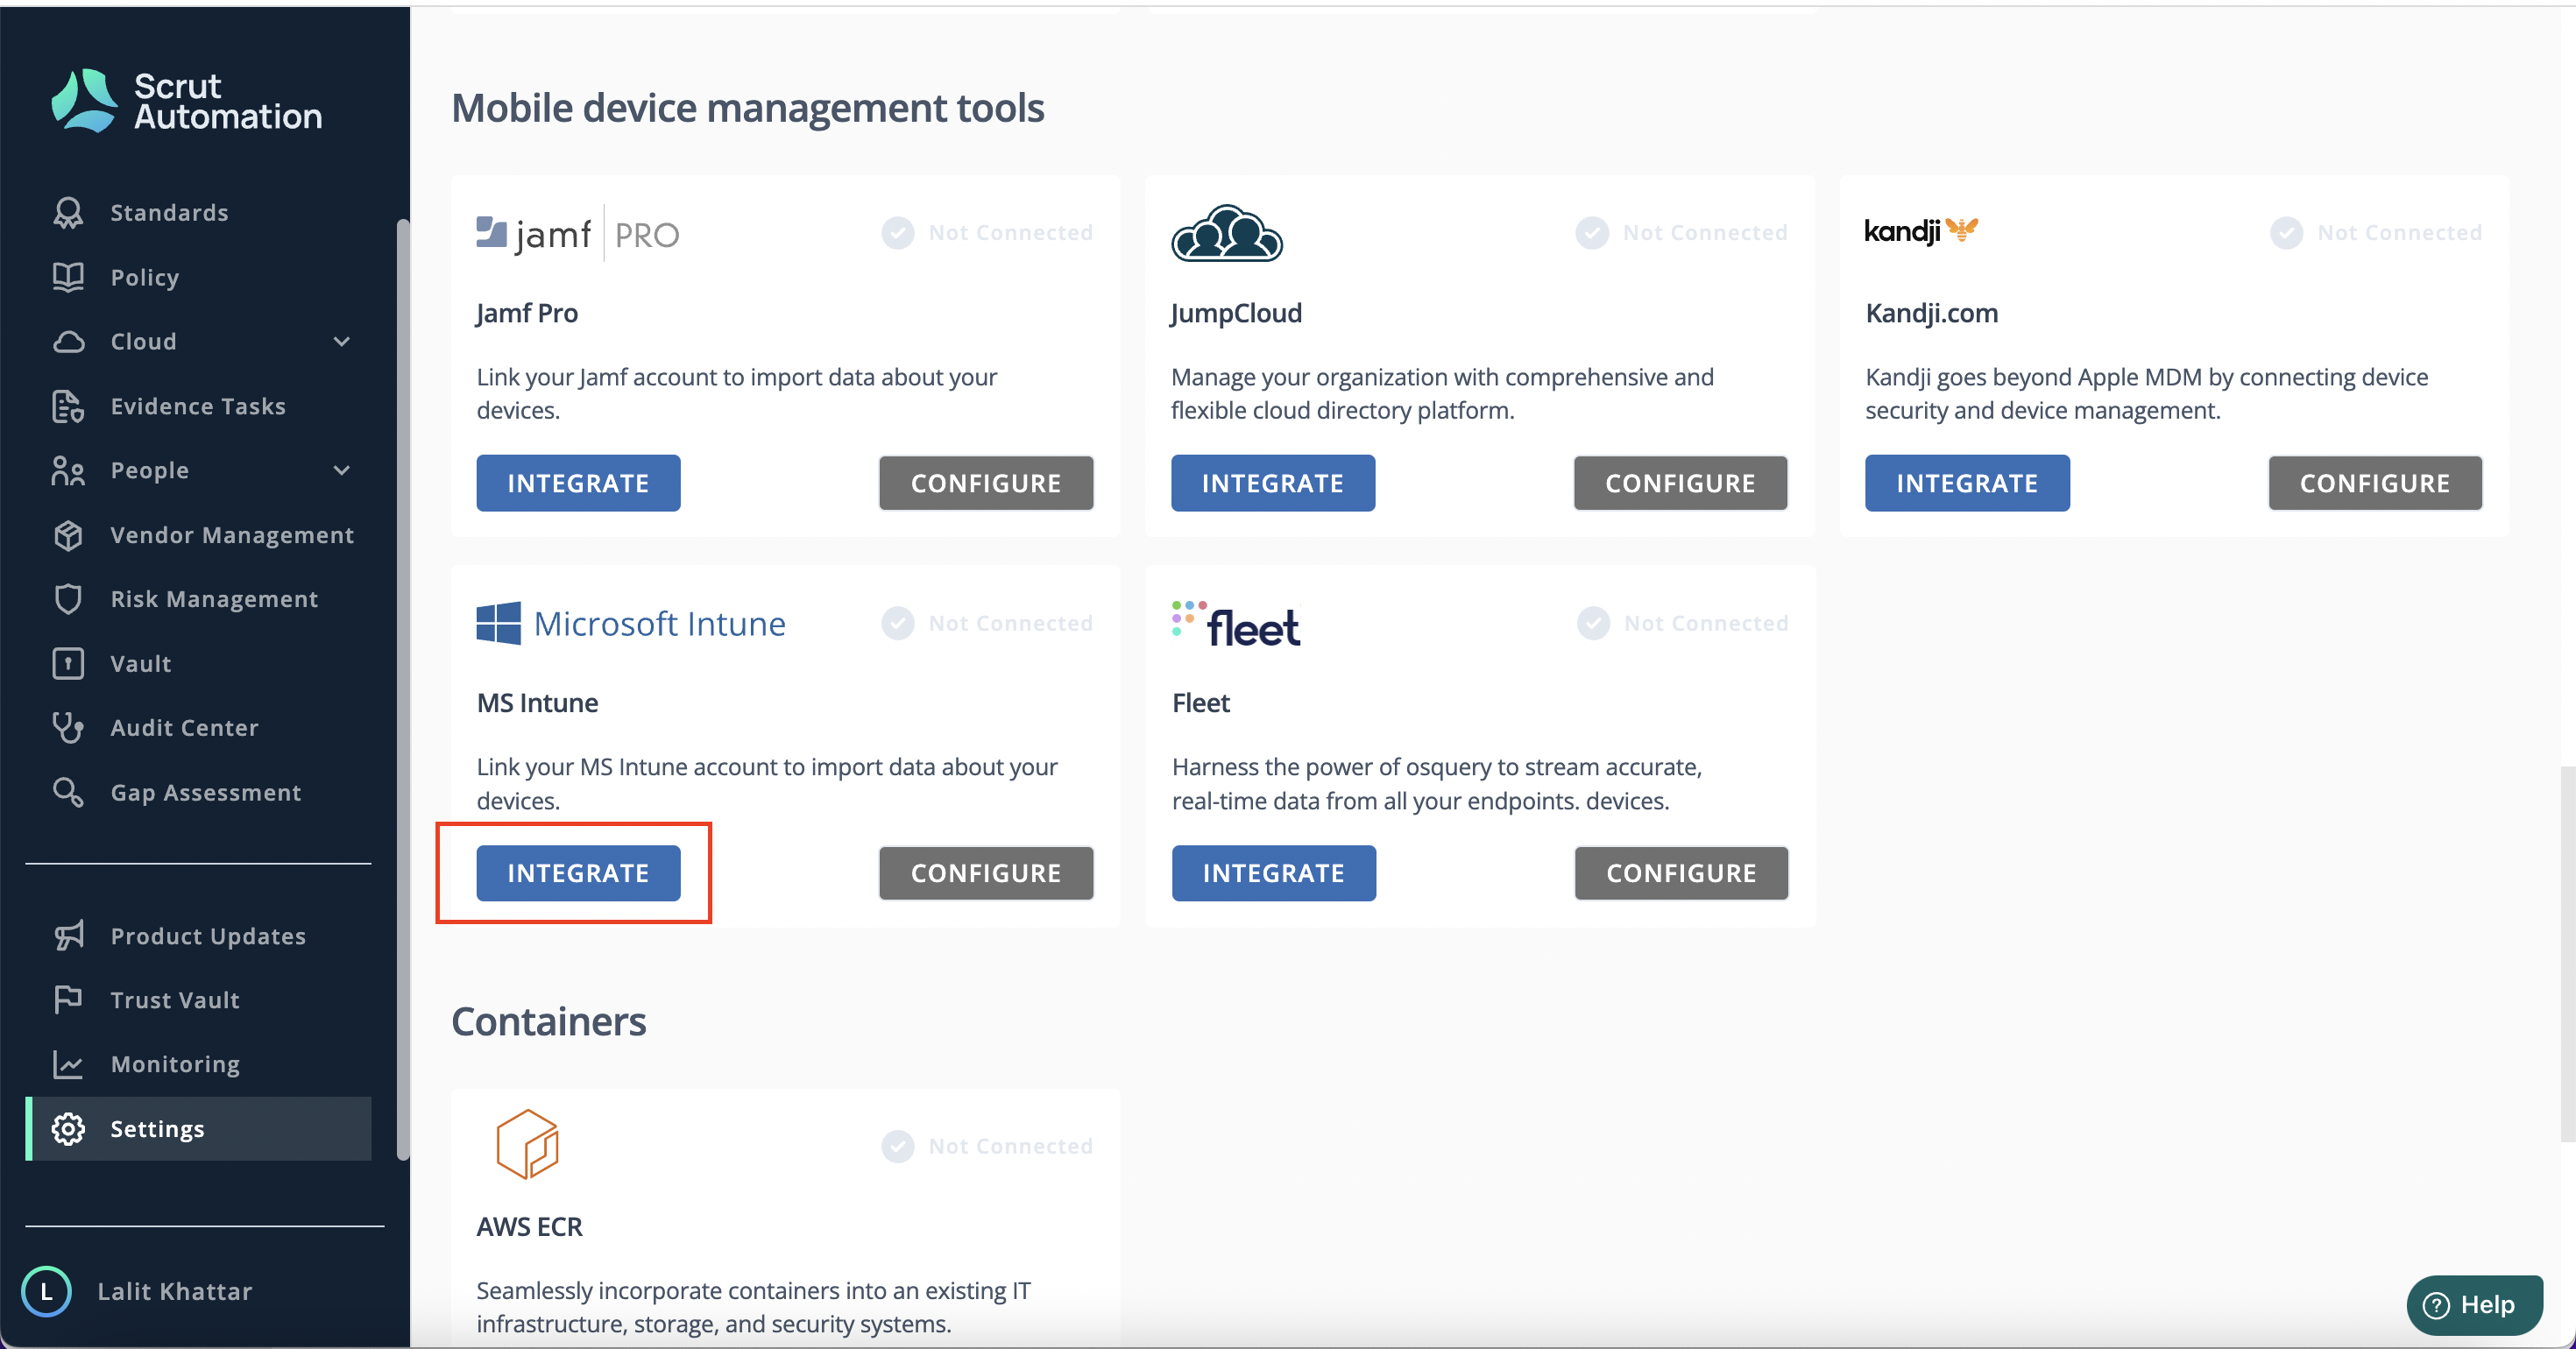Click the sidebar scrollbar
The width and height of the screenshot is (2576, 1349).
pos(402,690)
